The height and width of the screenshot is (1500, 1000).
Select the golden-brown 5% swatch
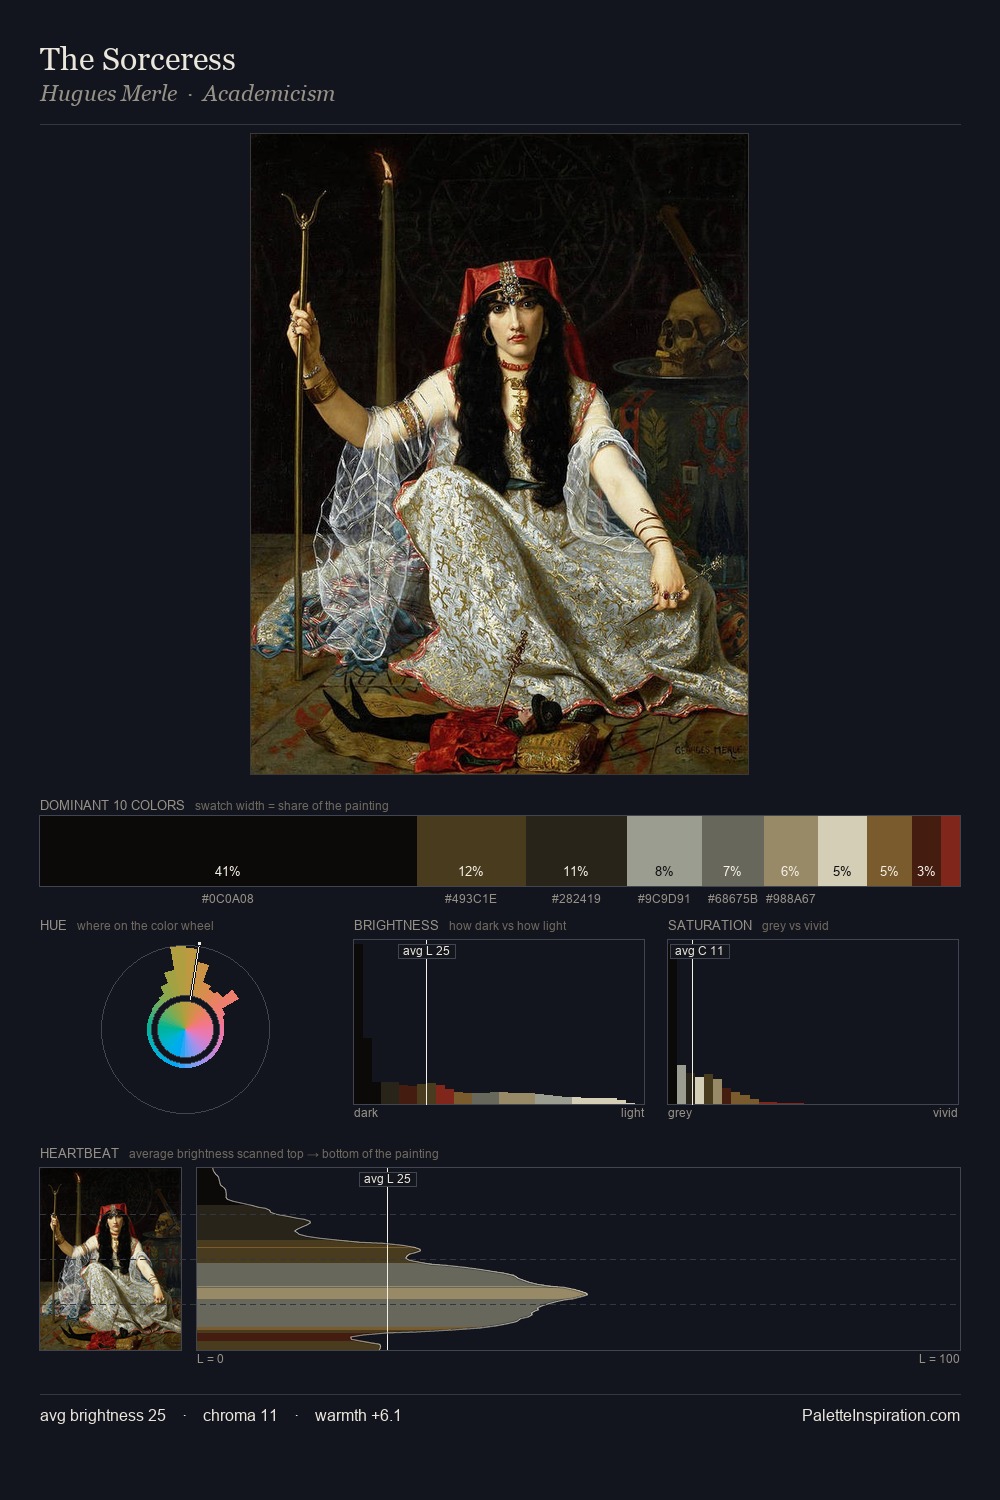(x=889, y=851)
